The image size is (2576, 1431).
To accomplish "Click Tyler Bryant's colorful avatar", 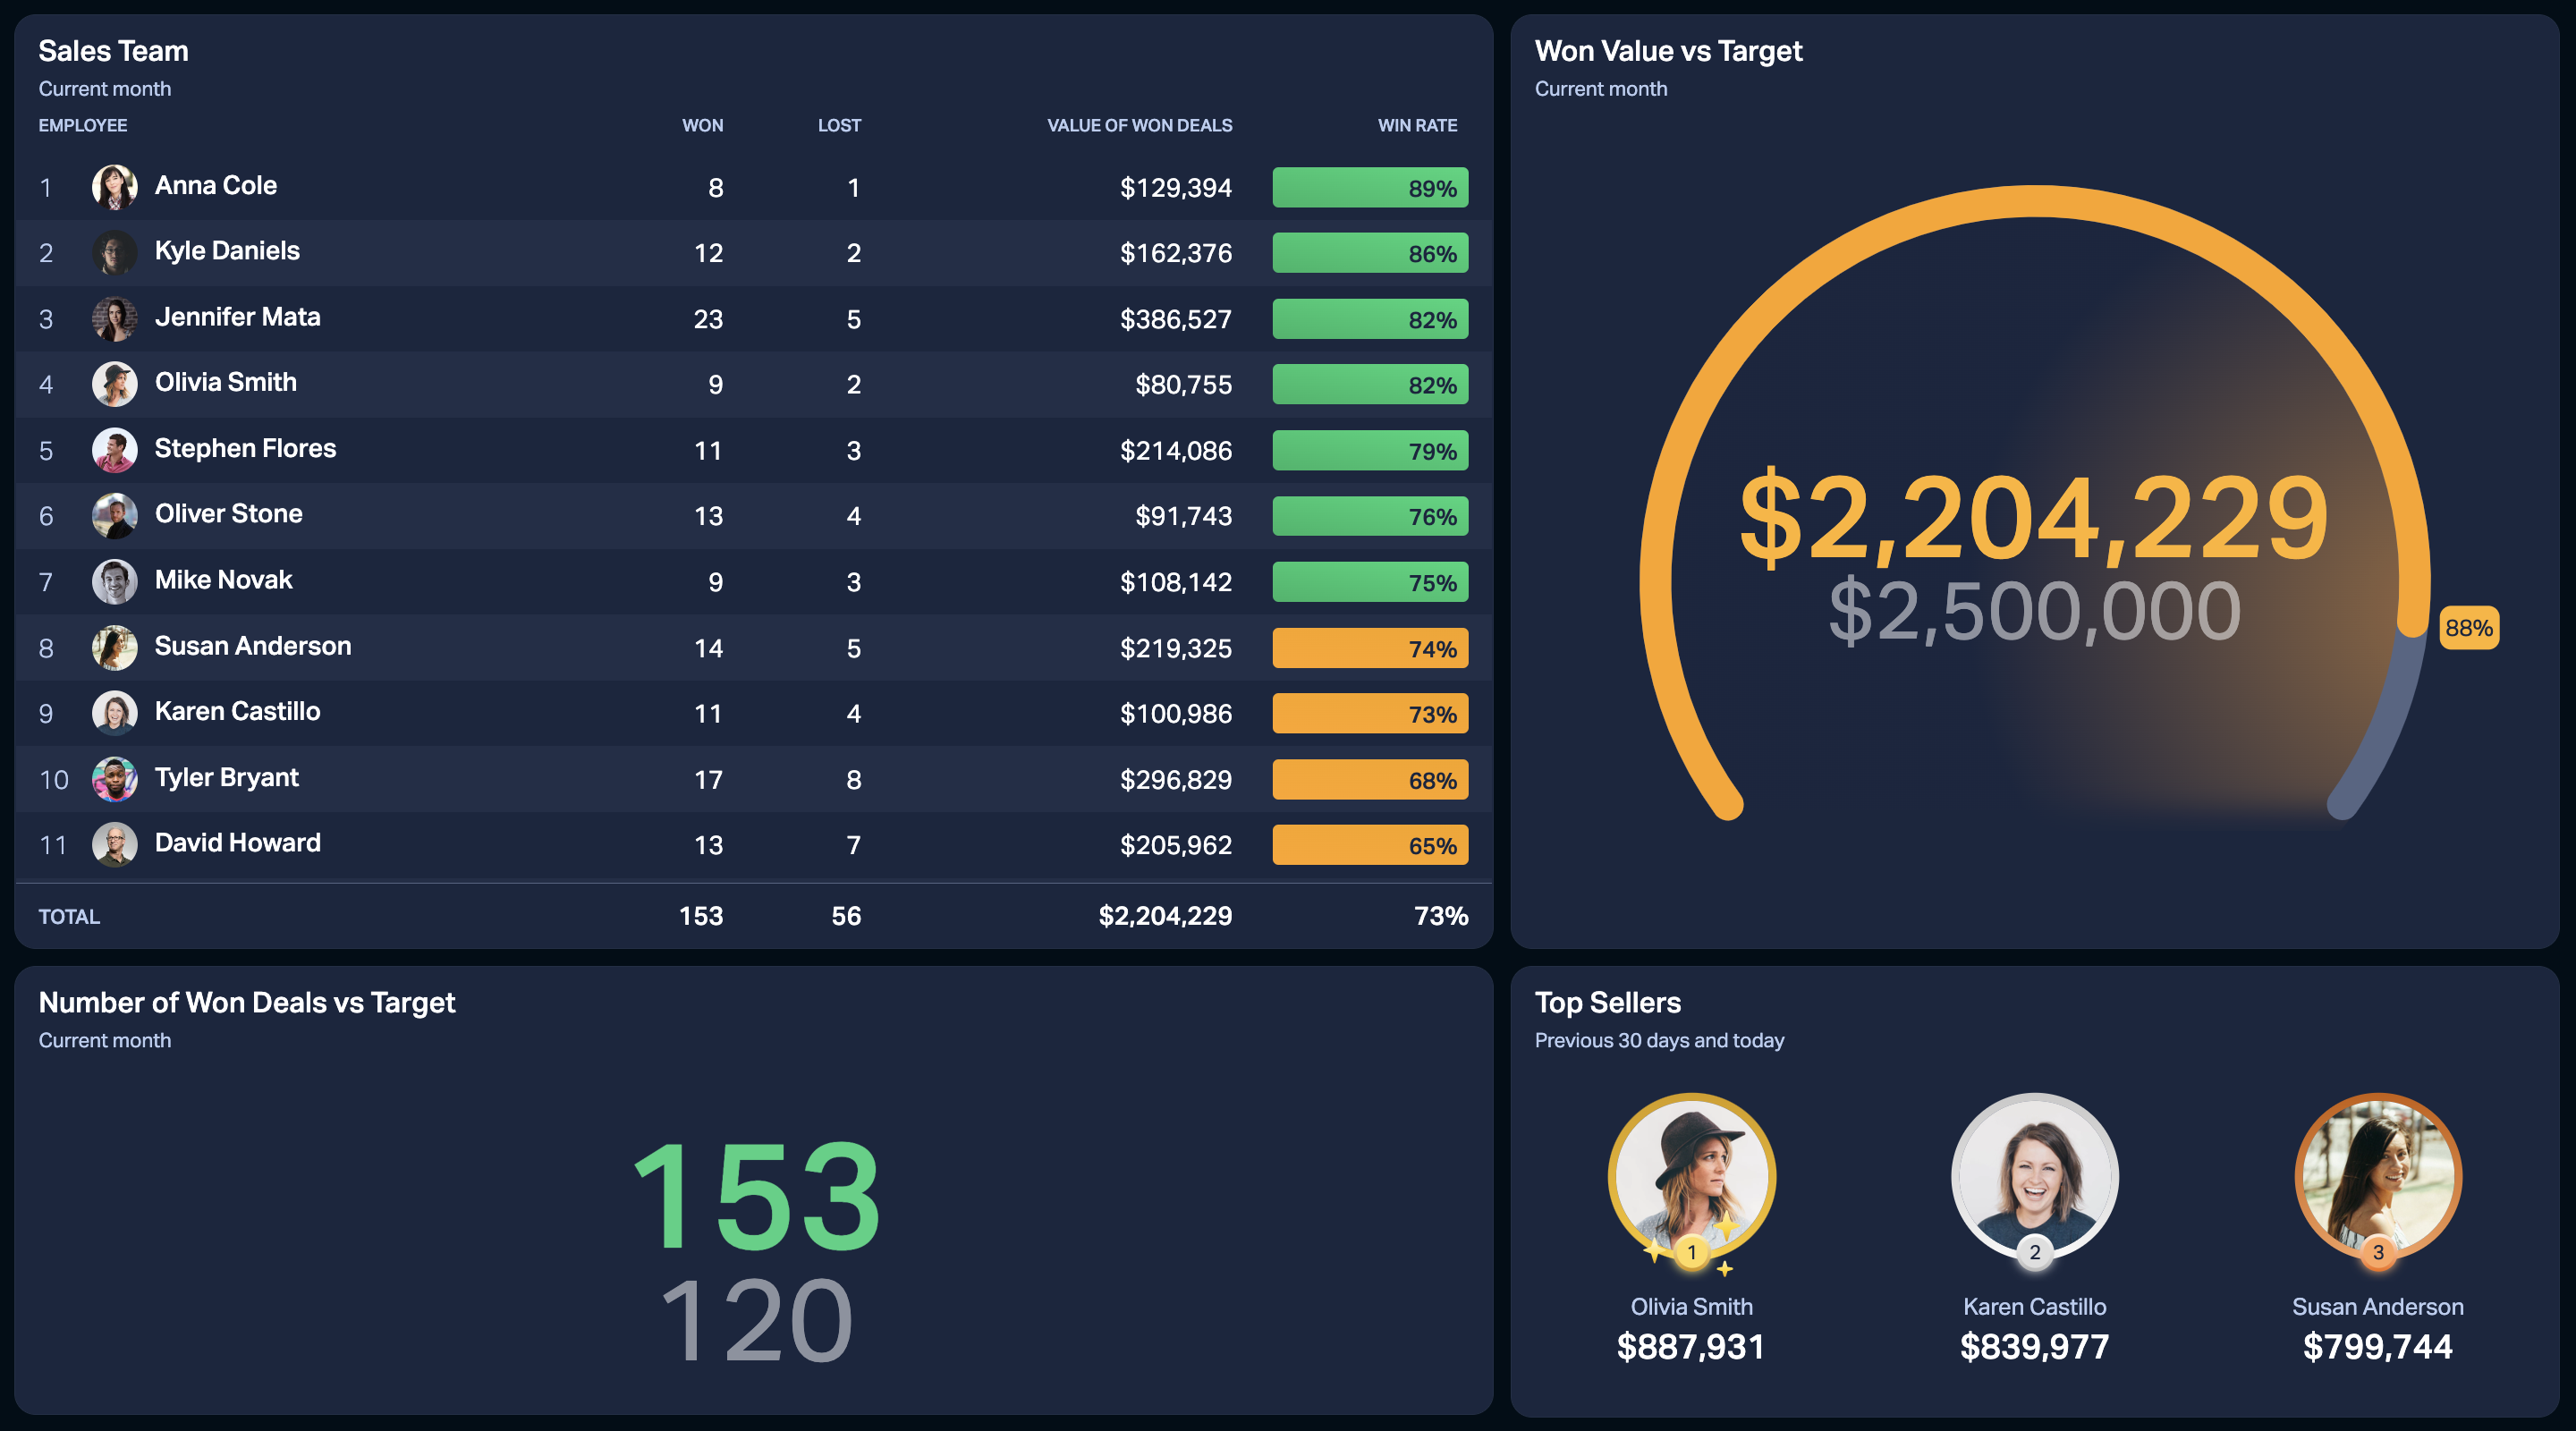I will [114, 779].
